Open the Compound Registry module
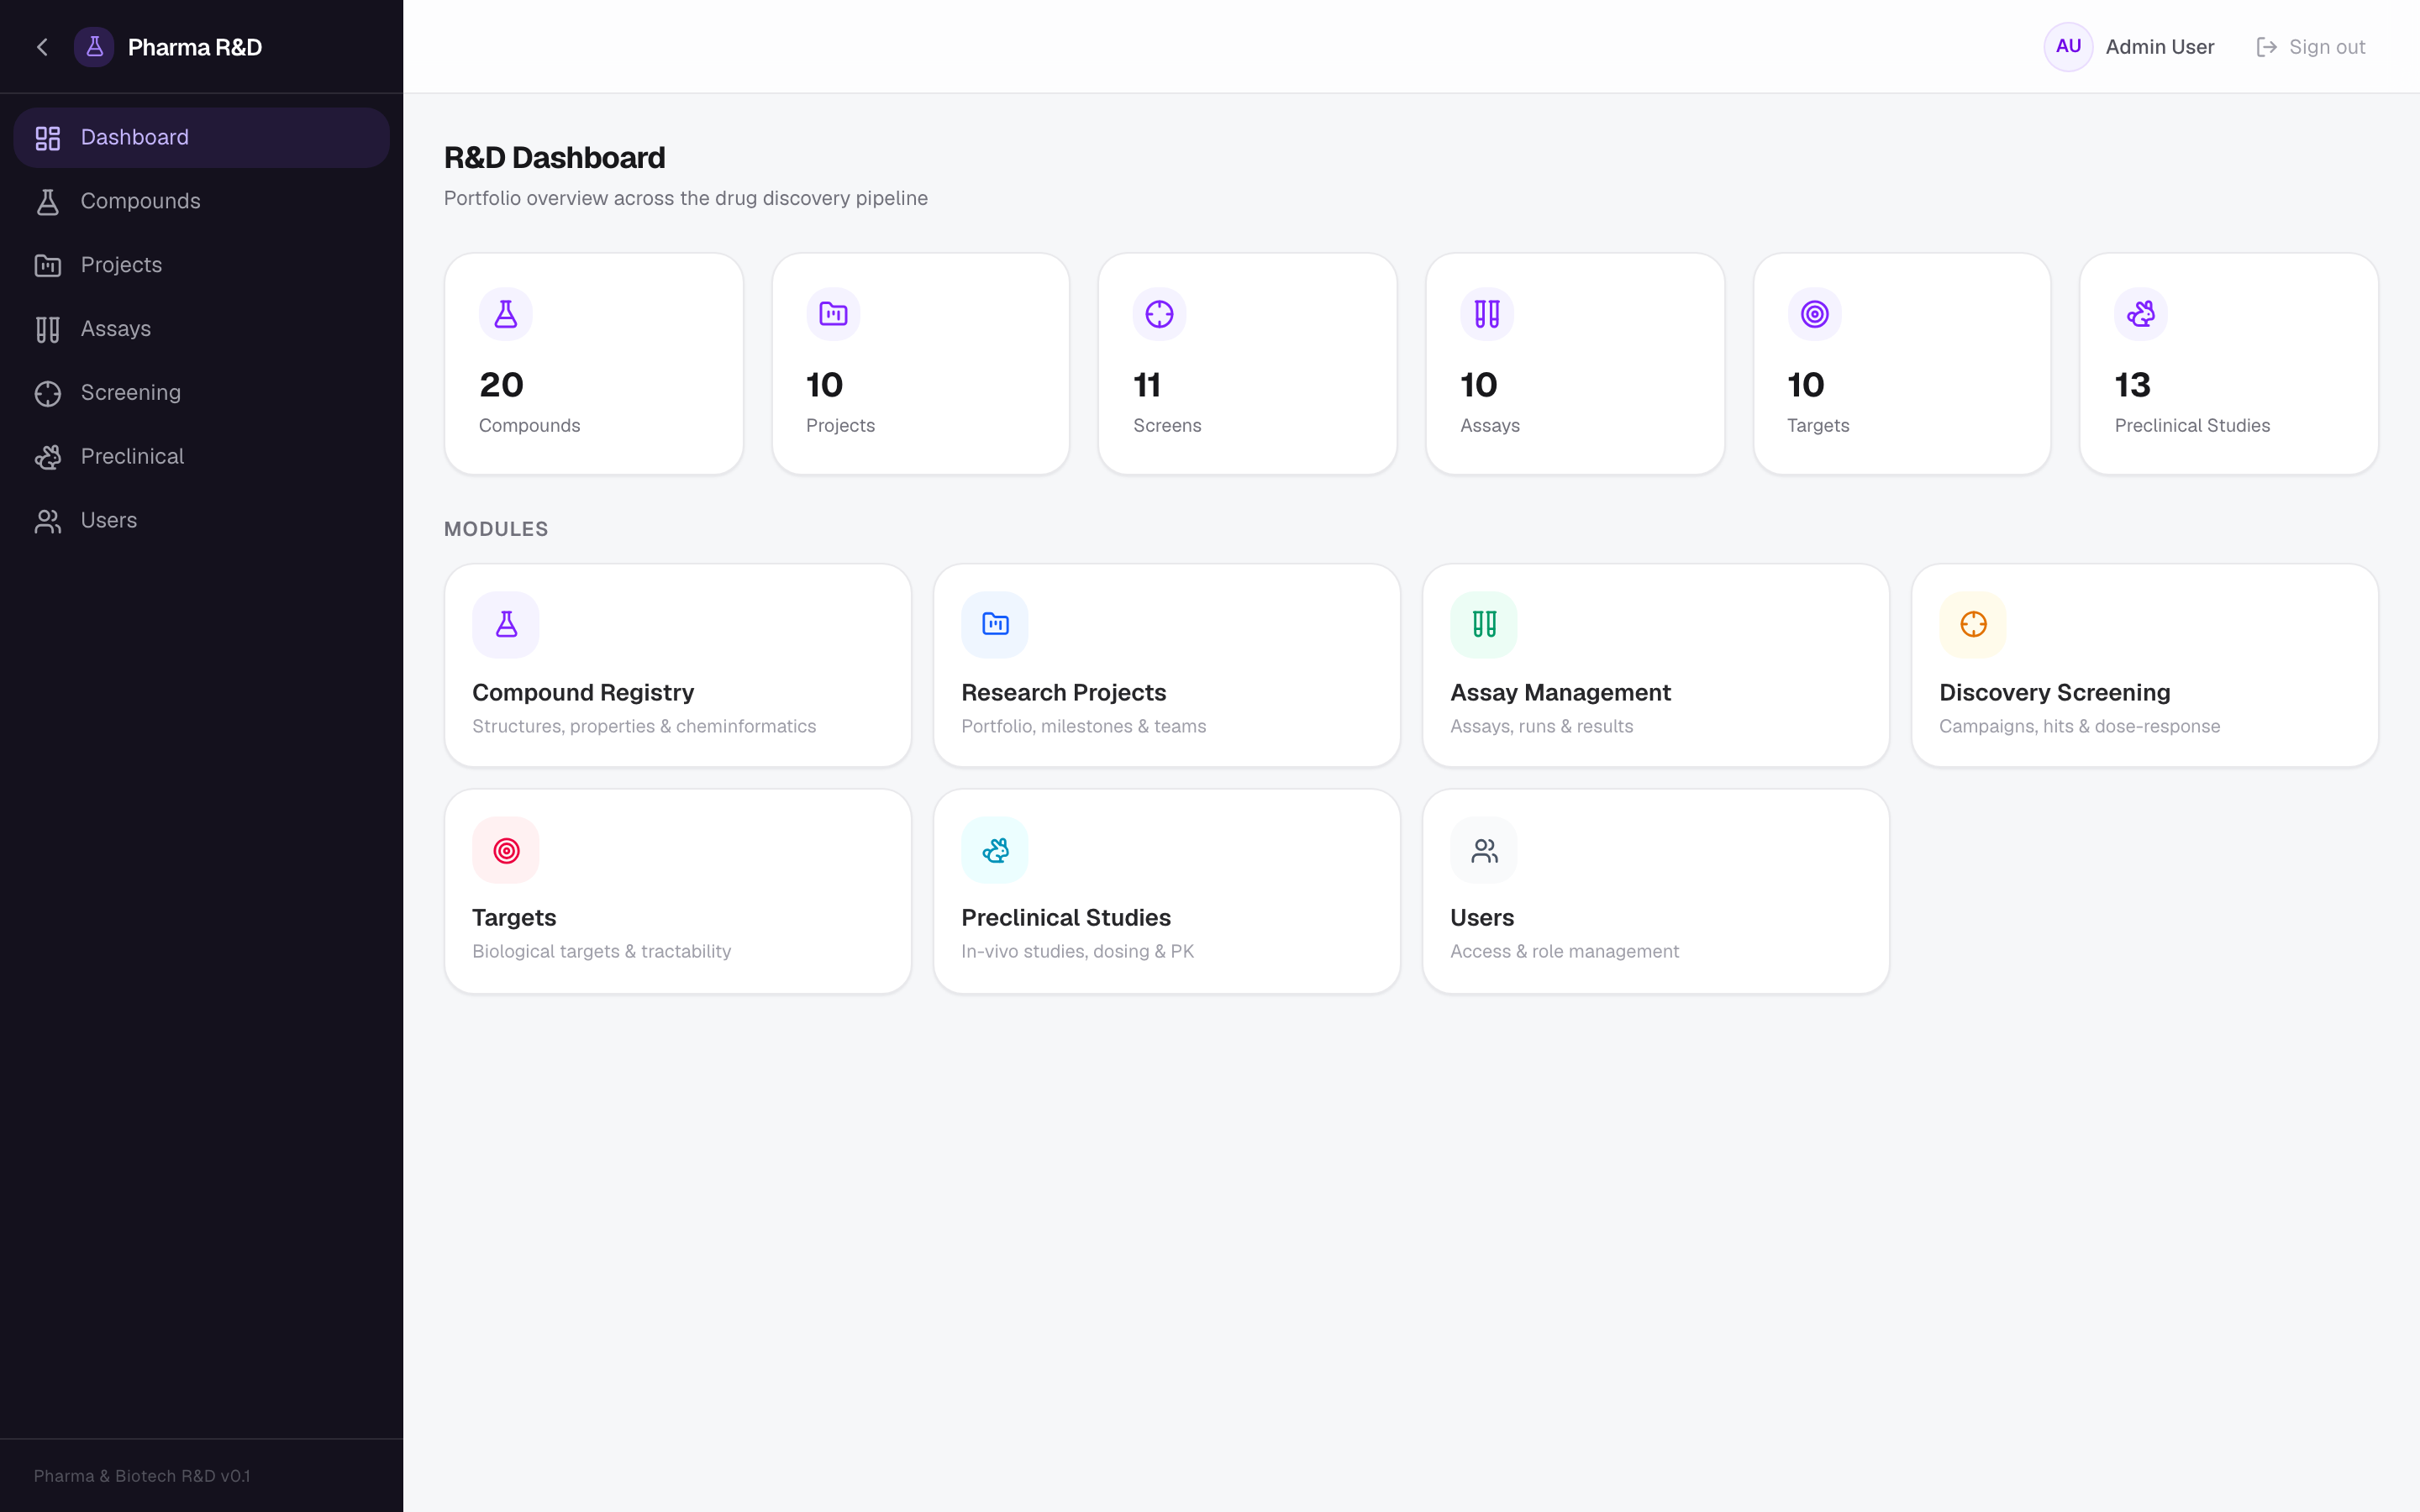The image size is (2420, 1512). [678, 666]
